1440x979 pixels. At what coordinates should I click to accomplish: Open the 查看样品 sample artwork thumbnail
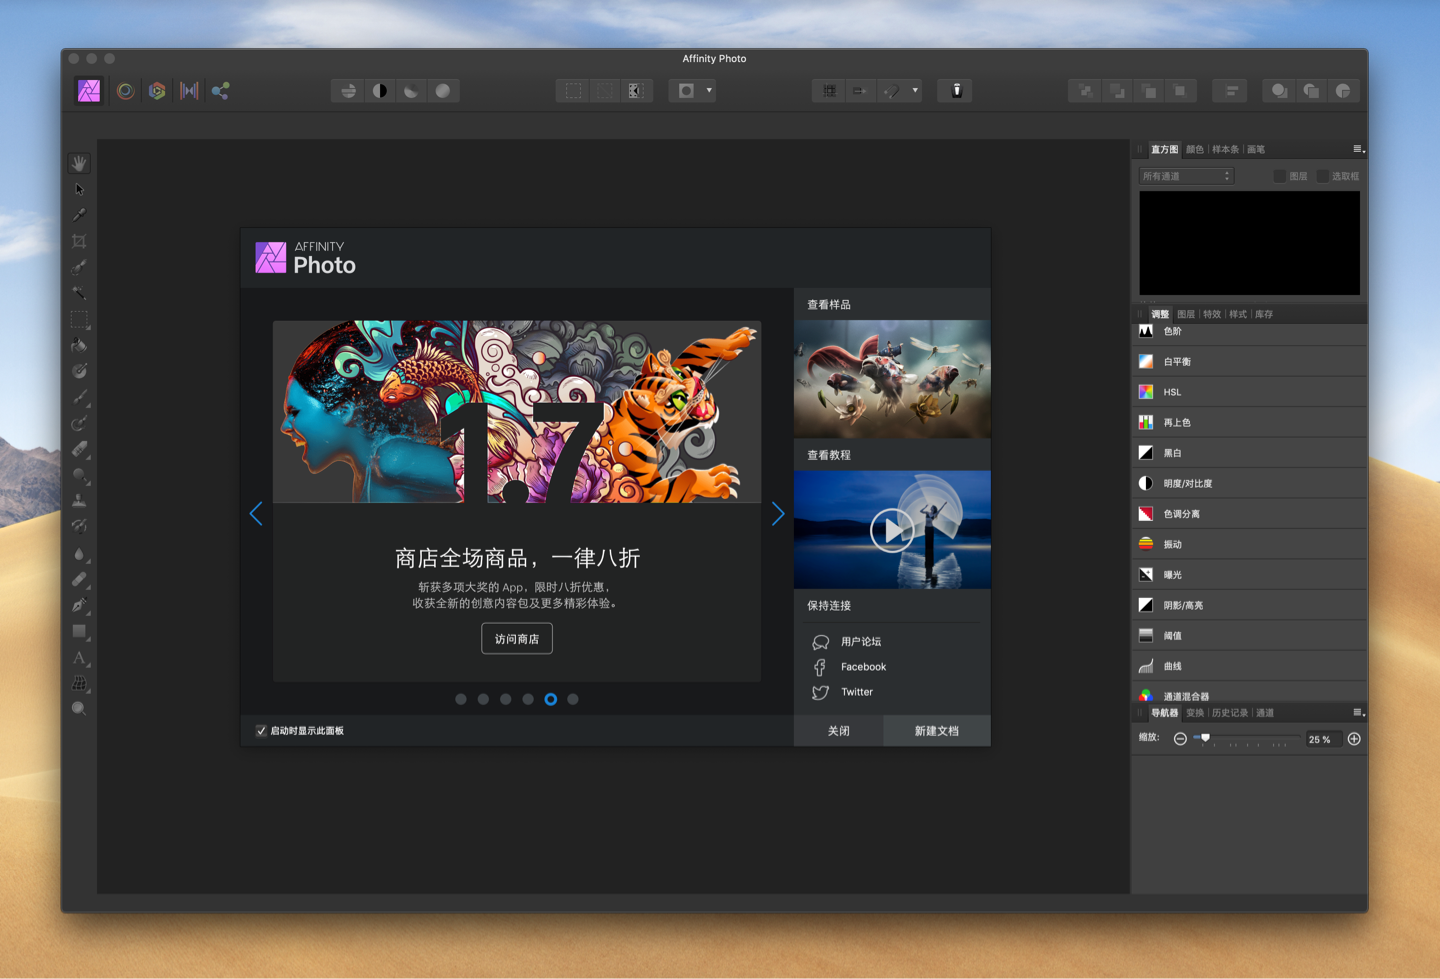coord(892,379)
